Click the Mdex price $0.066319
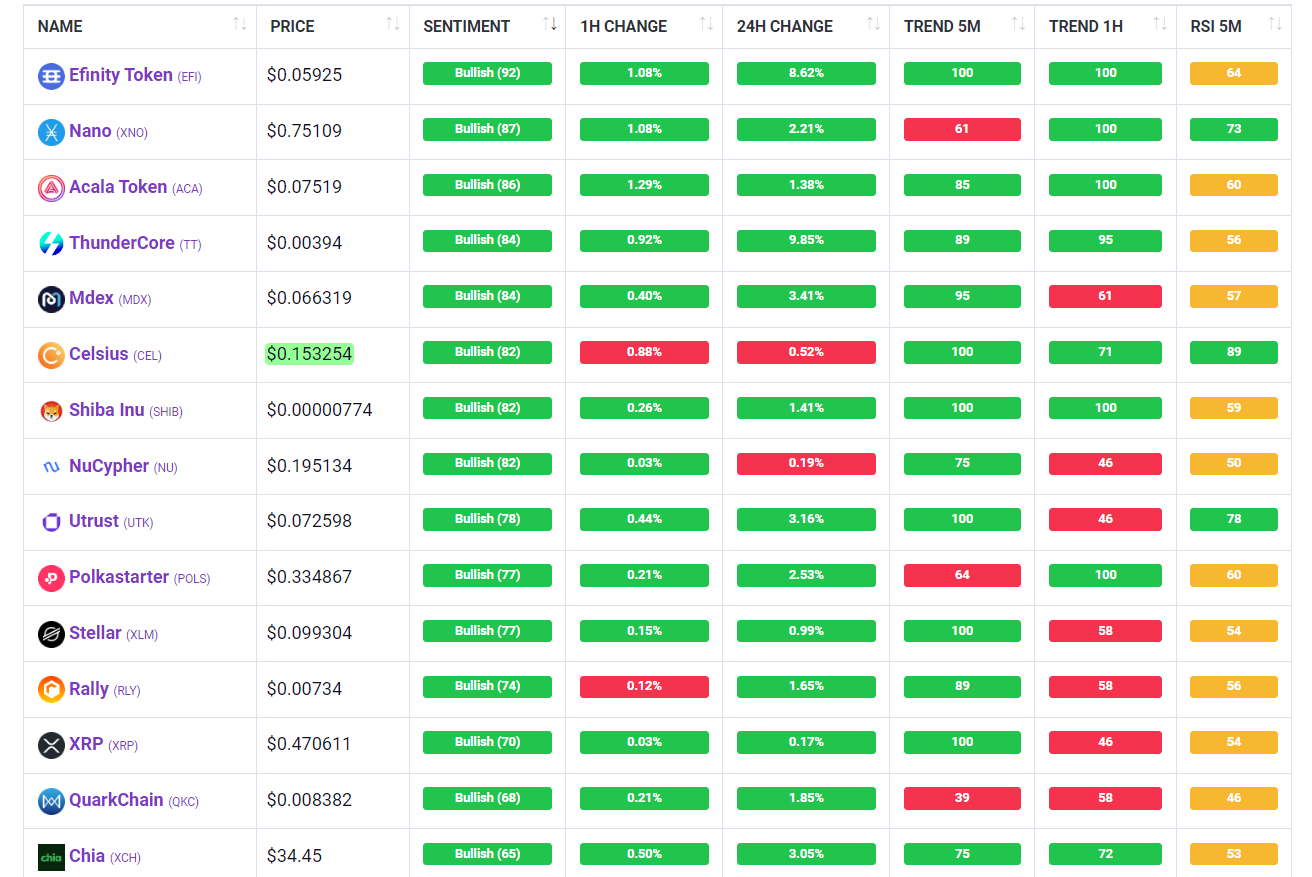The width and height of the screenshot is (1312, 877). click(x=309, y=298)
